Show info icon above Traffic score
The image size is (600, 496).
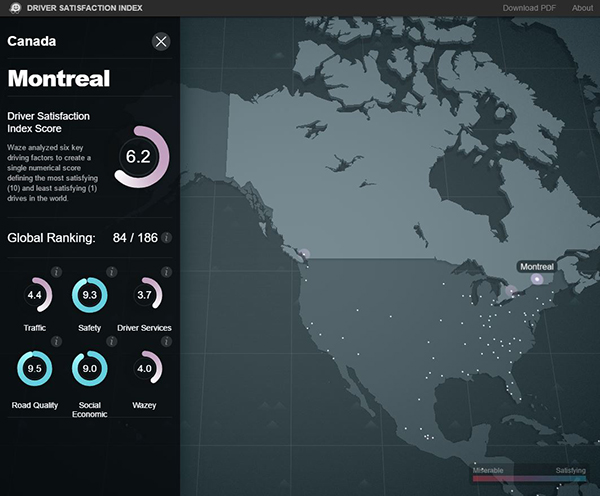click(56, 272)
